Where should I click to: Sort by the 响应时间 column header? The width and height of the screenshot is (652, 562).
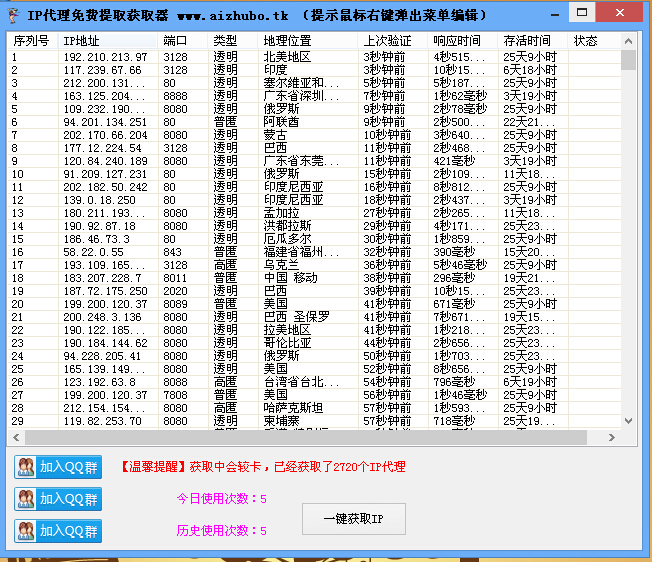[462, 41]
